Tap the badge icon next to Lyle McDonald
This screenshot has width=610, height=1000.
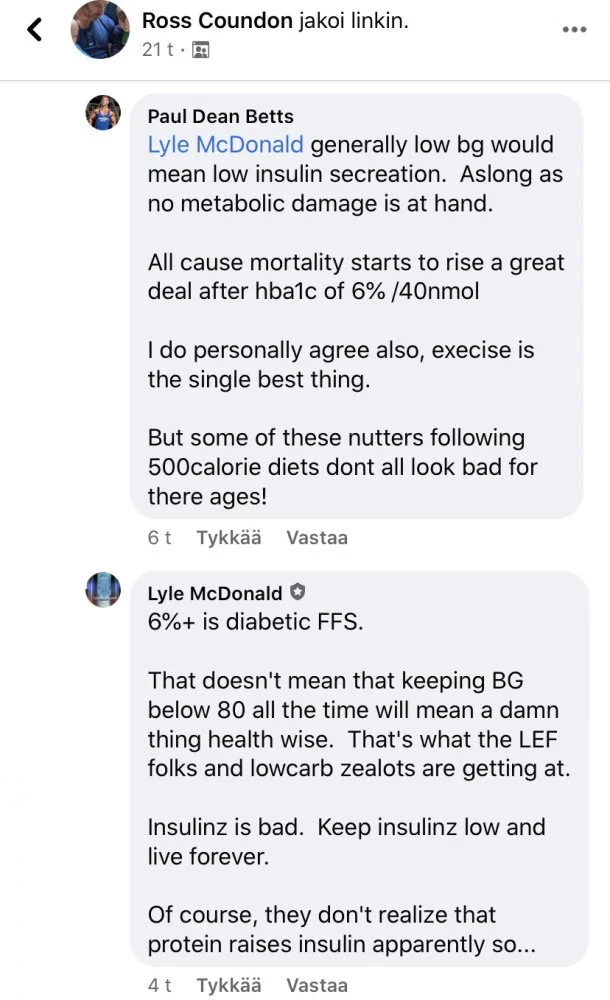pyautogui.click(x=297, y=592)
